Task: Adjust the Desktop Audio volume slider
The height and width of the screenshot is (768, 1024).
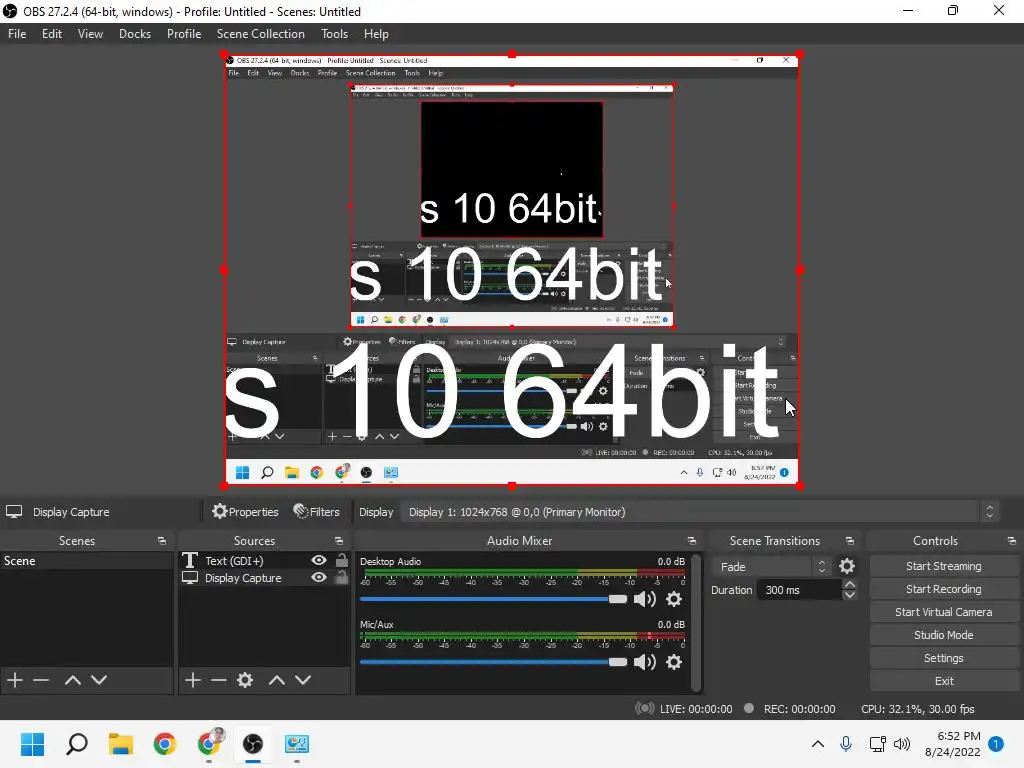Action: pyautogui.click(x=493, y=599)
